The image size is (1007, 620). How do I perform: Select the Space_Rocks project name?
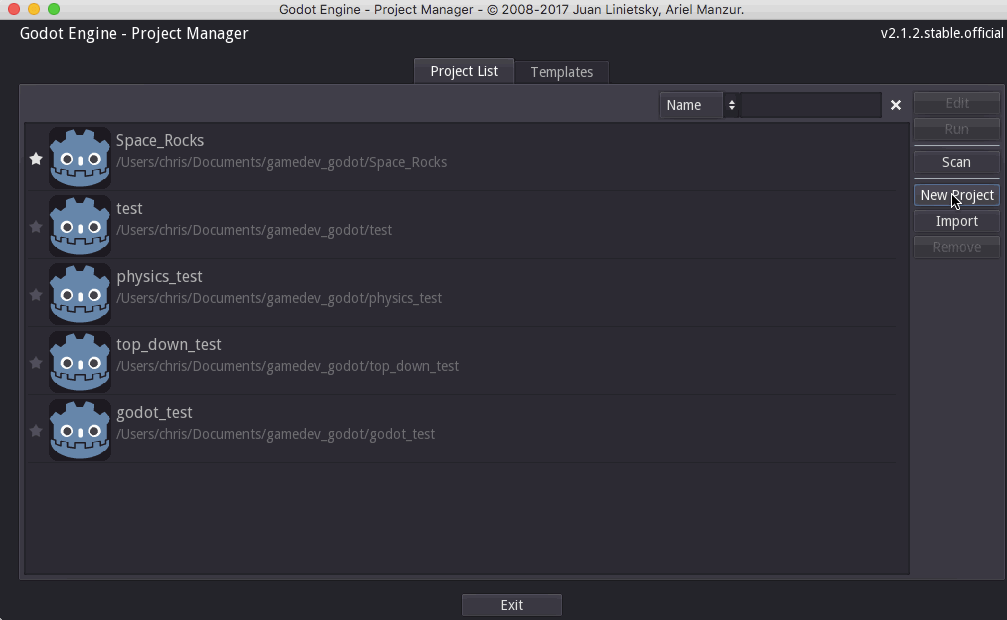(160, 141)
